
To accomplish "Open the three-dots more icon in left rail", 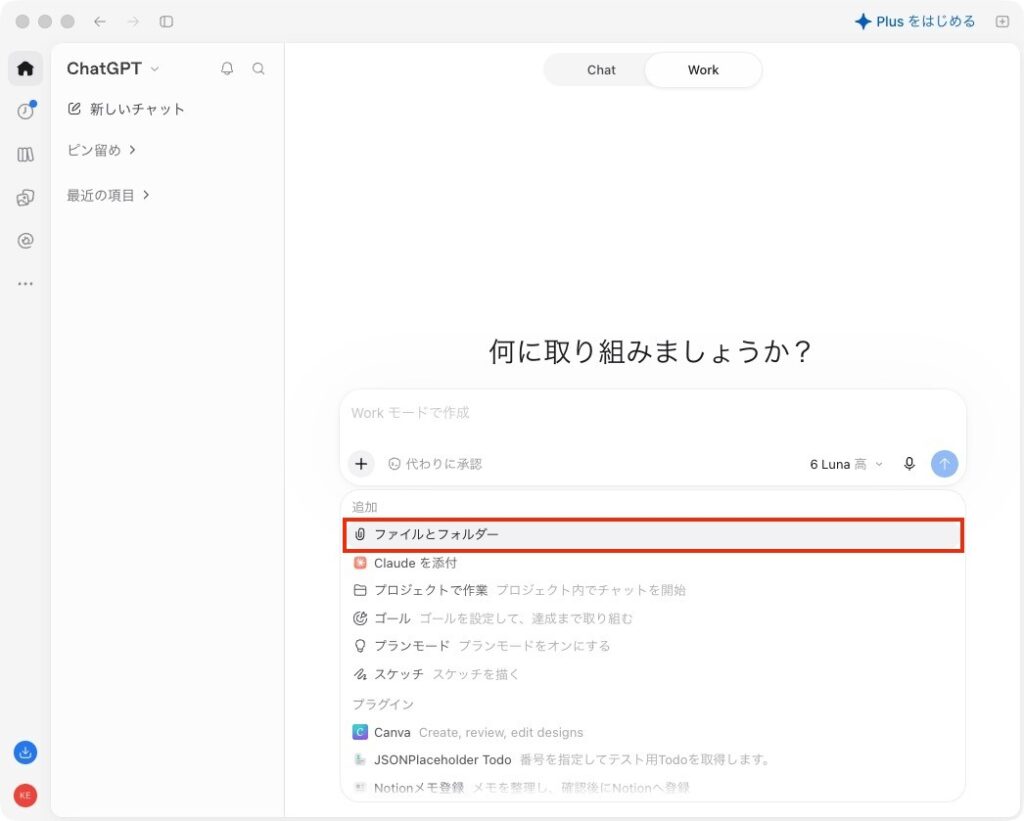I will click(x=25, y=283).
